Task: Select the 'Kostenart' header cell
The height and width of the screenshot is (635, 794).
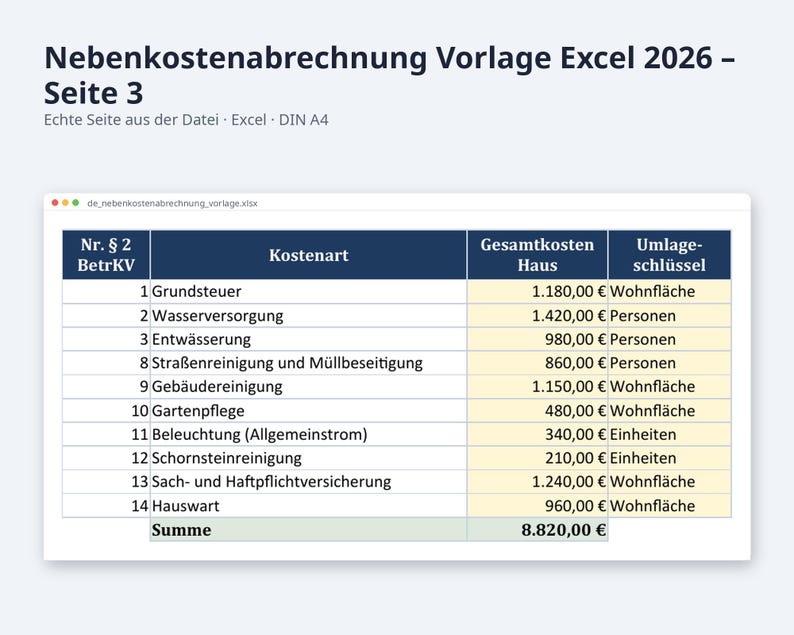Action: pyautogui.click(x=308, y=255)
